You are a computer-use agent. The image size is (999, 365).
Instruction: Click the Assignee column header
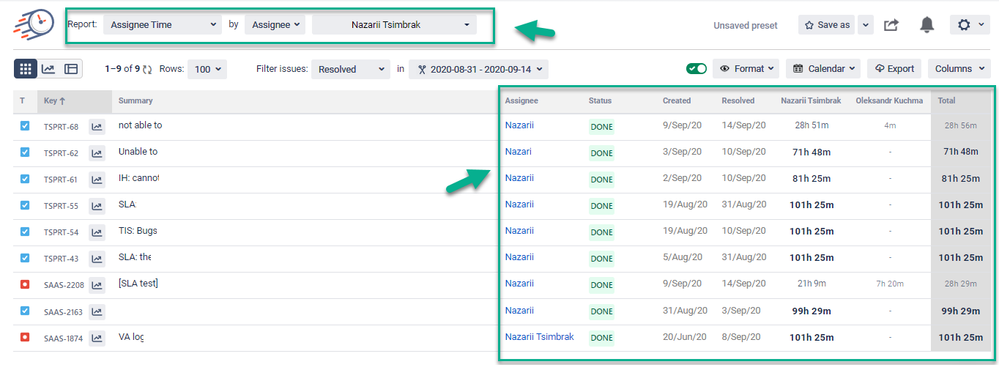521,101
